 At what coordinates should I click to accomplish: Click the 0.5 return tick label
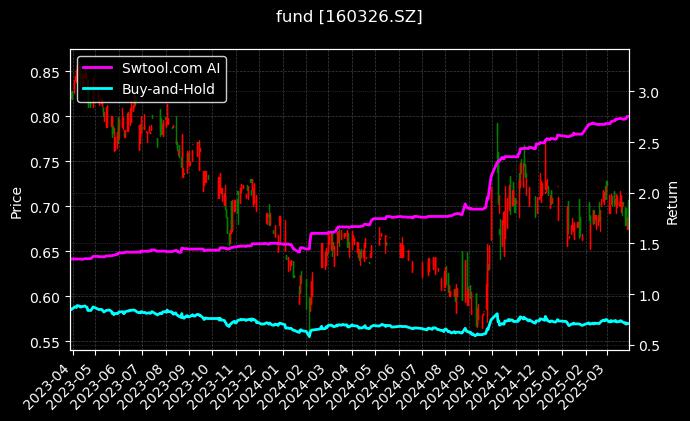click(647, 346)
